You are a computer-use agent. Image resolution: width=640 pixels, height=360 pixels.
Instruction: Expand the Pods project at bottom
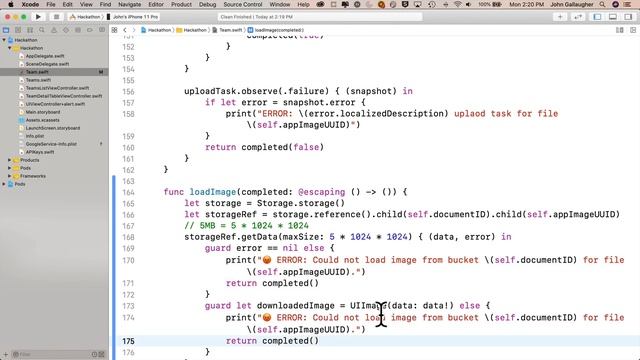point(4,184)
